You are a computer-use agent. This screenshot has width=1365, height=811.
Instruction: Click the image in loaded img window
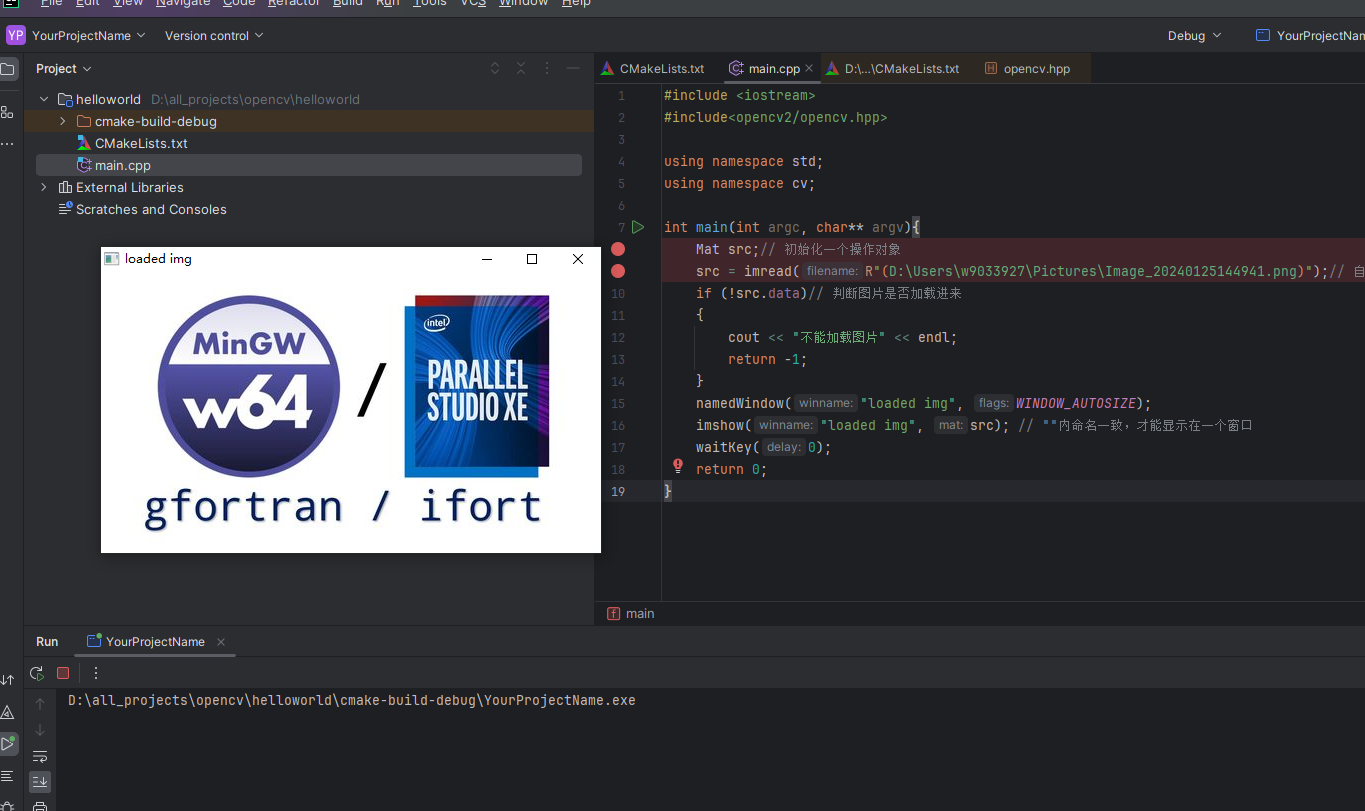[351, 411]
